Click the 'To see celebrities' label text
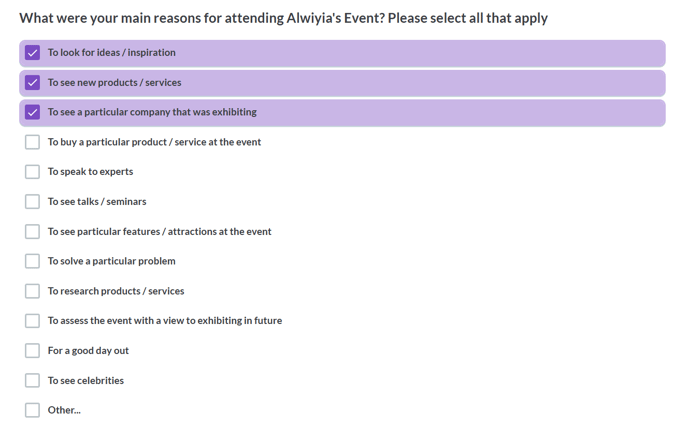 coord(86,381)
